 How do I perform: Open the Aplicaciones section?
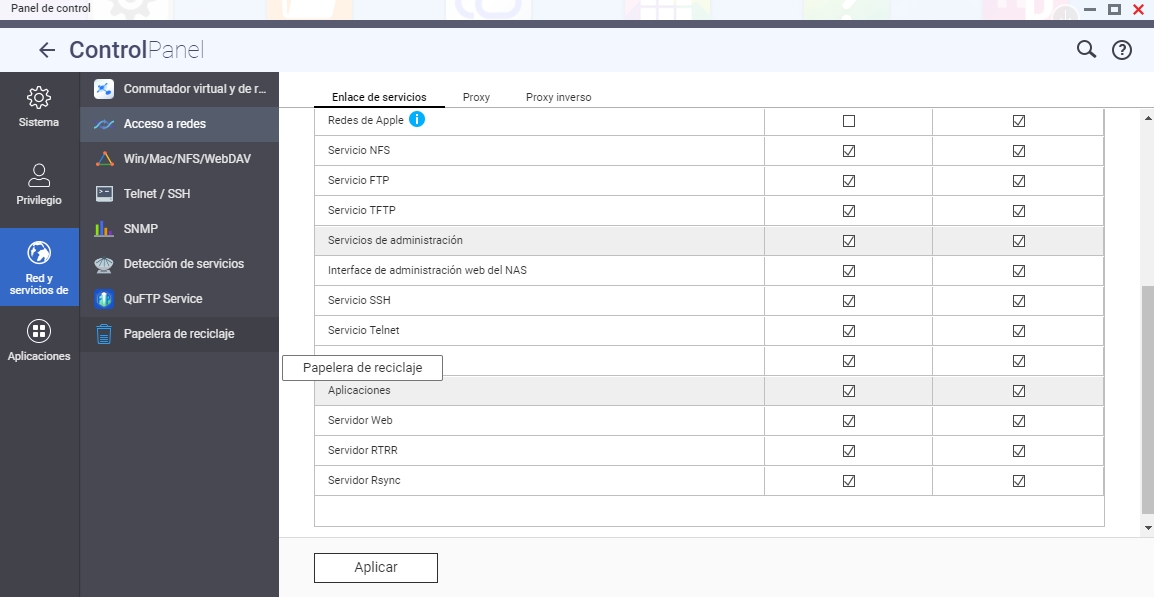tap(39, 340)
